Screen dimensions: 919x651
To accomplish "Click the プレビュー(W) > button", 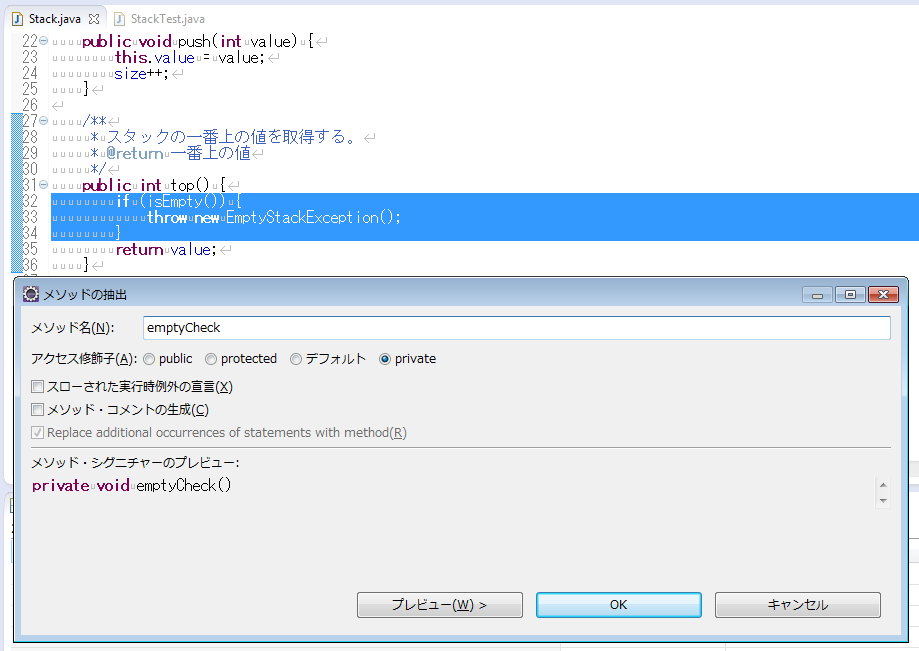I will point(440,605).
